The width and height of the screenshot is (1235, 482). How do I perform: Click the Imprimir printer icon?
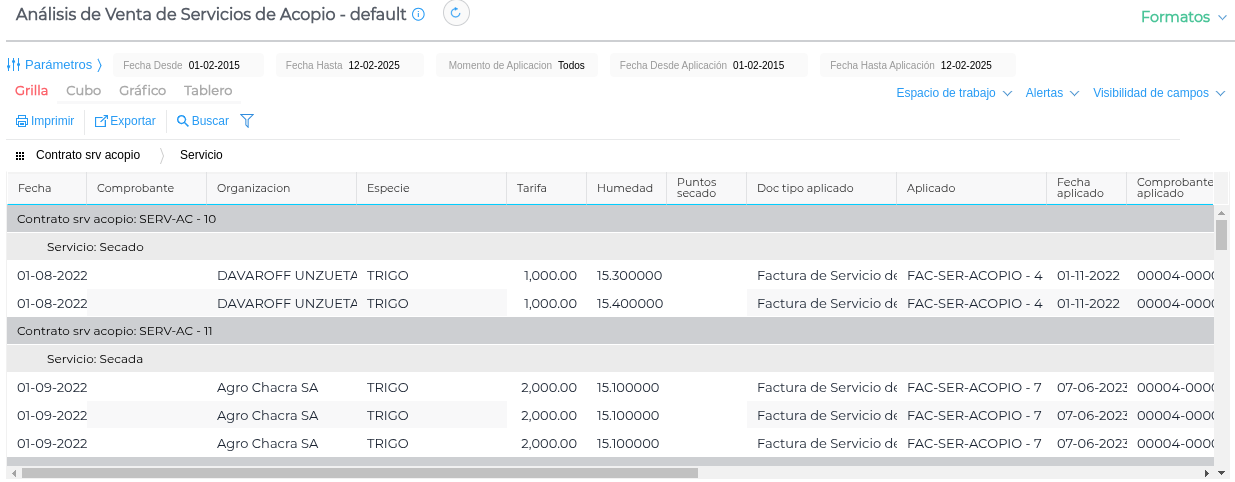[22, 121]
